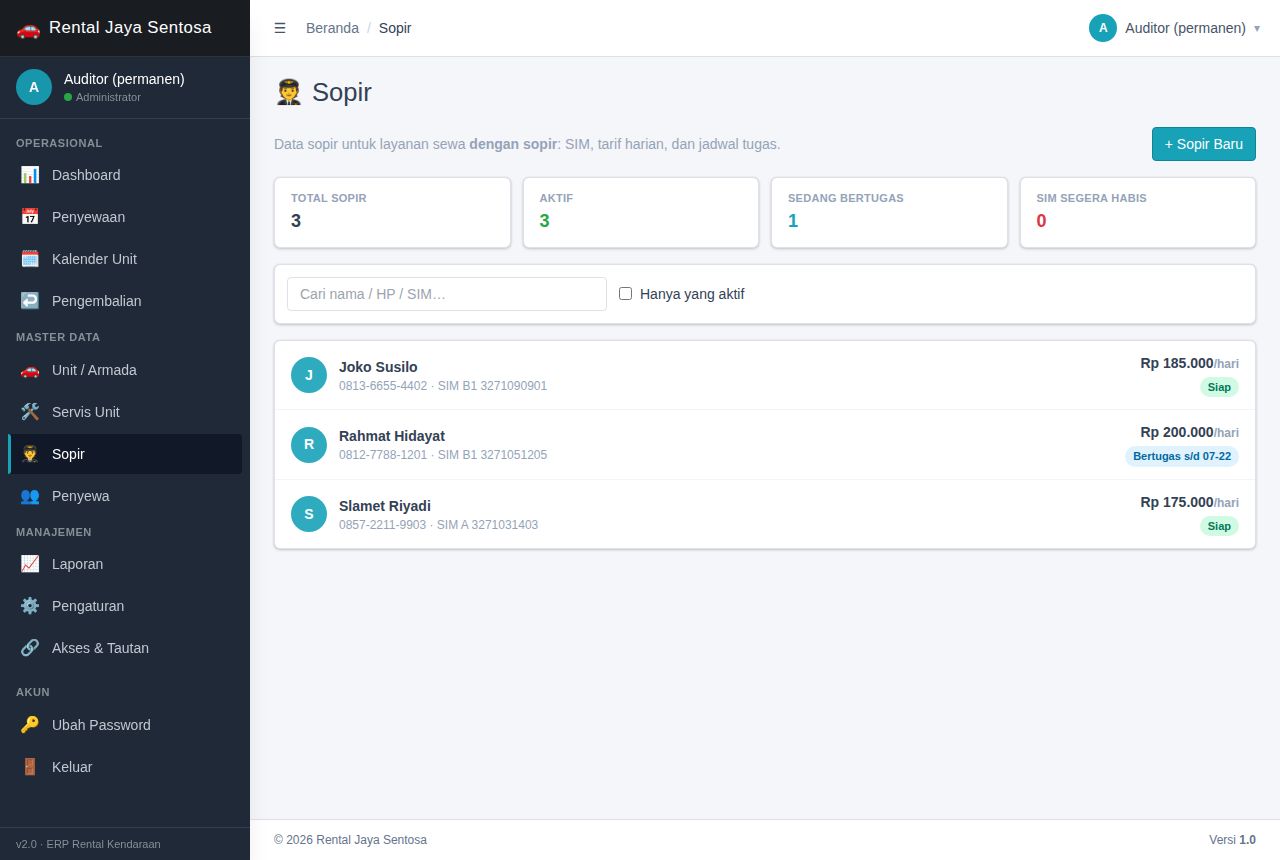Click the Penyewaan calendar icon
The height and width of the screenshot is (860, 1280).
pyautogui.click(x=30, y=217)
